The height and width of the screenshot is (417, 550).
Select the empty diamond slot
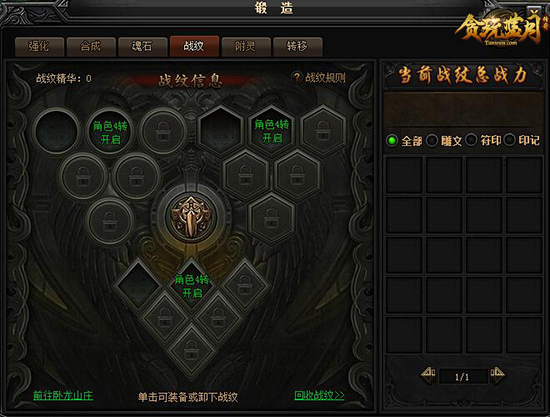coord(138,285)
